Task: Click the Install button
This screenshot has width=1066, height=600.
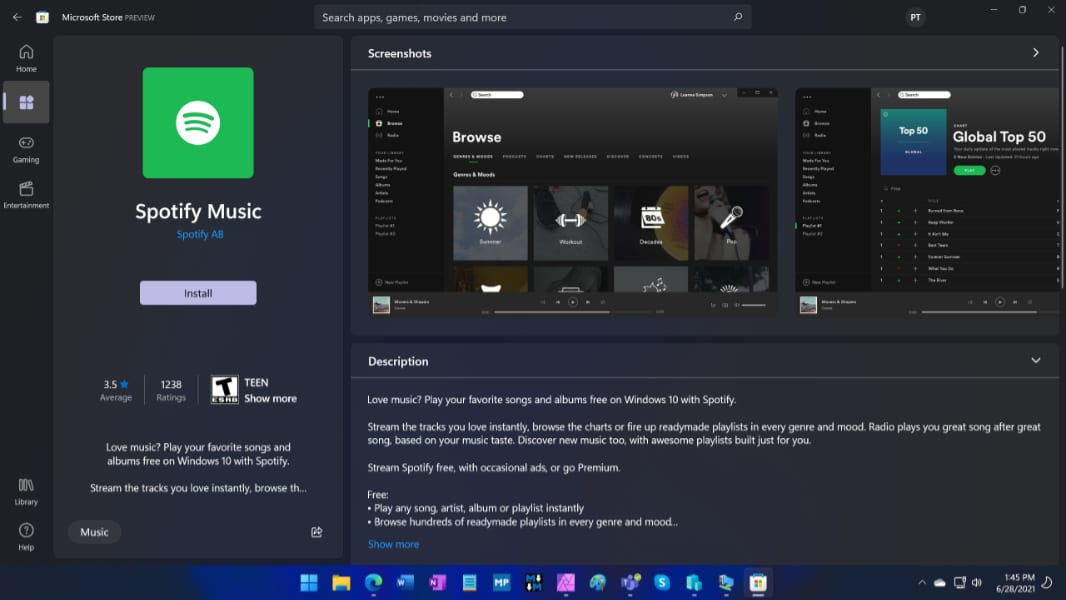Action: point(198,293)
